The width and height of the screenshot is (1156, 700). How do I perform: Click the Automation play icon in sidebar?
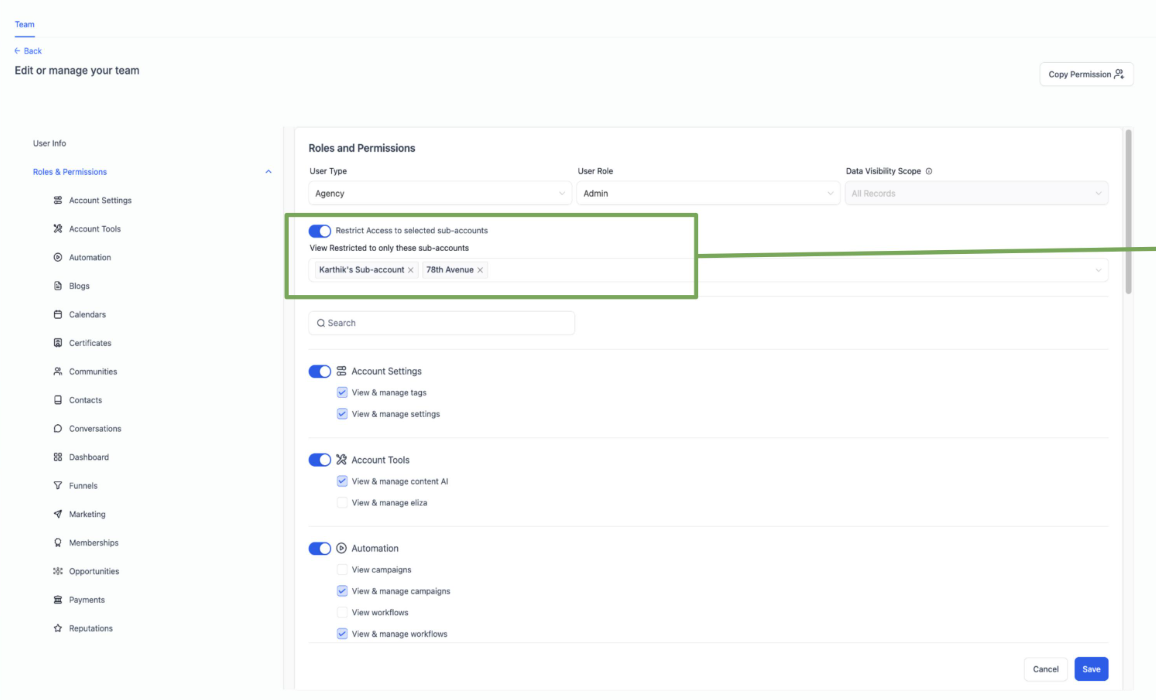(x=58, y=257)
